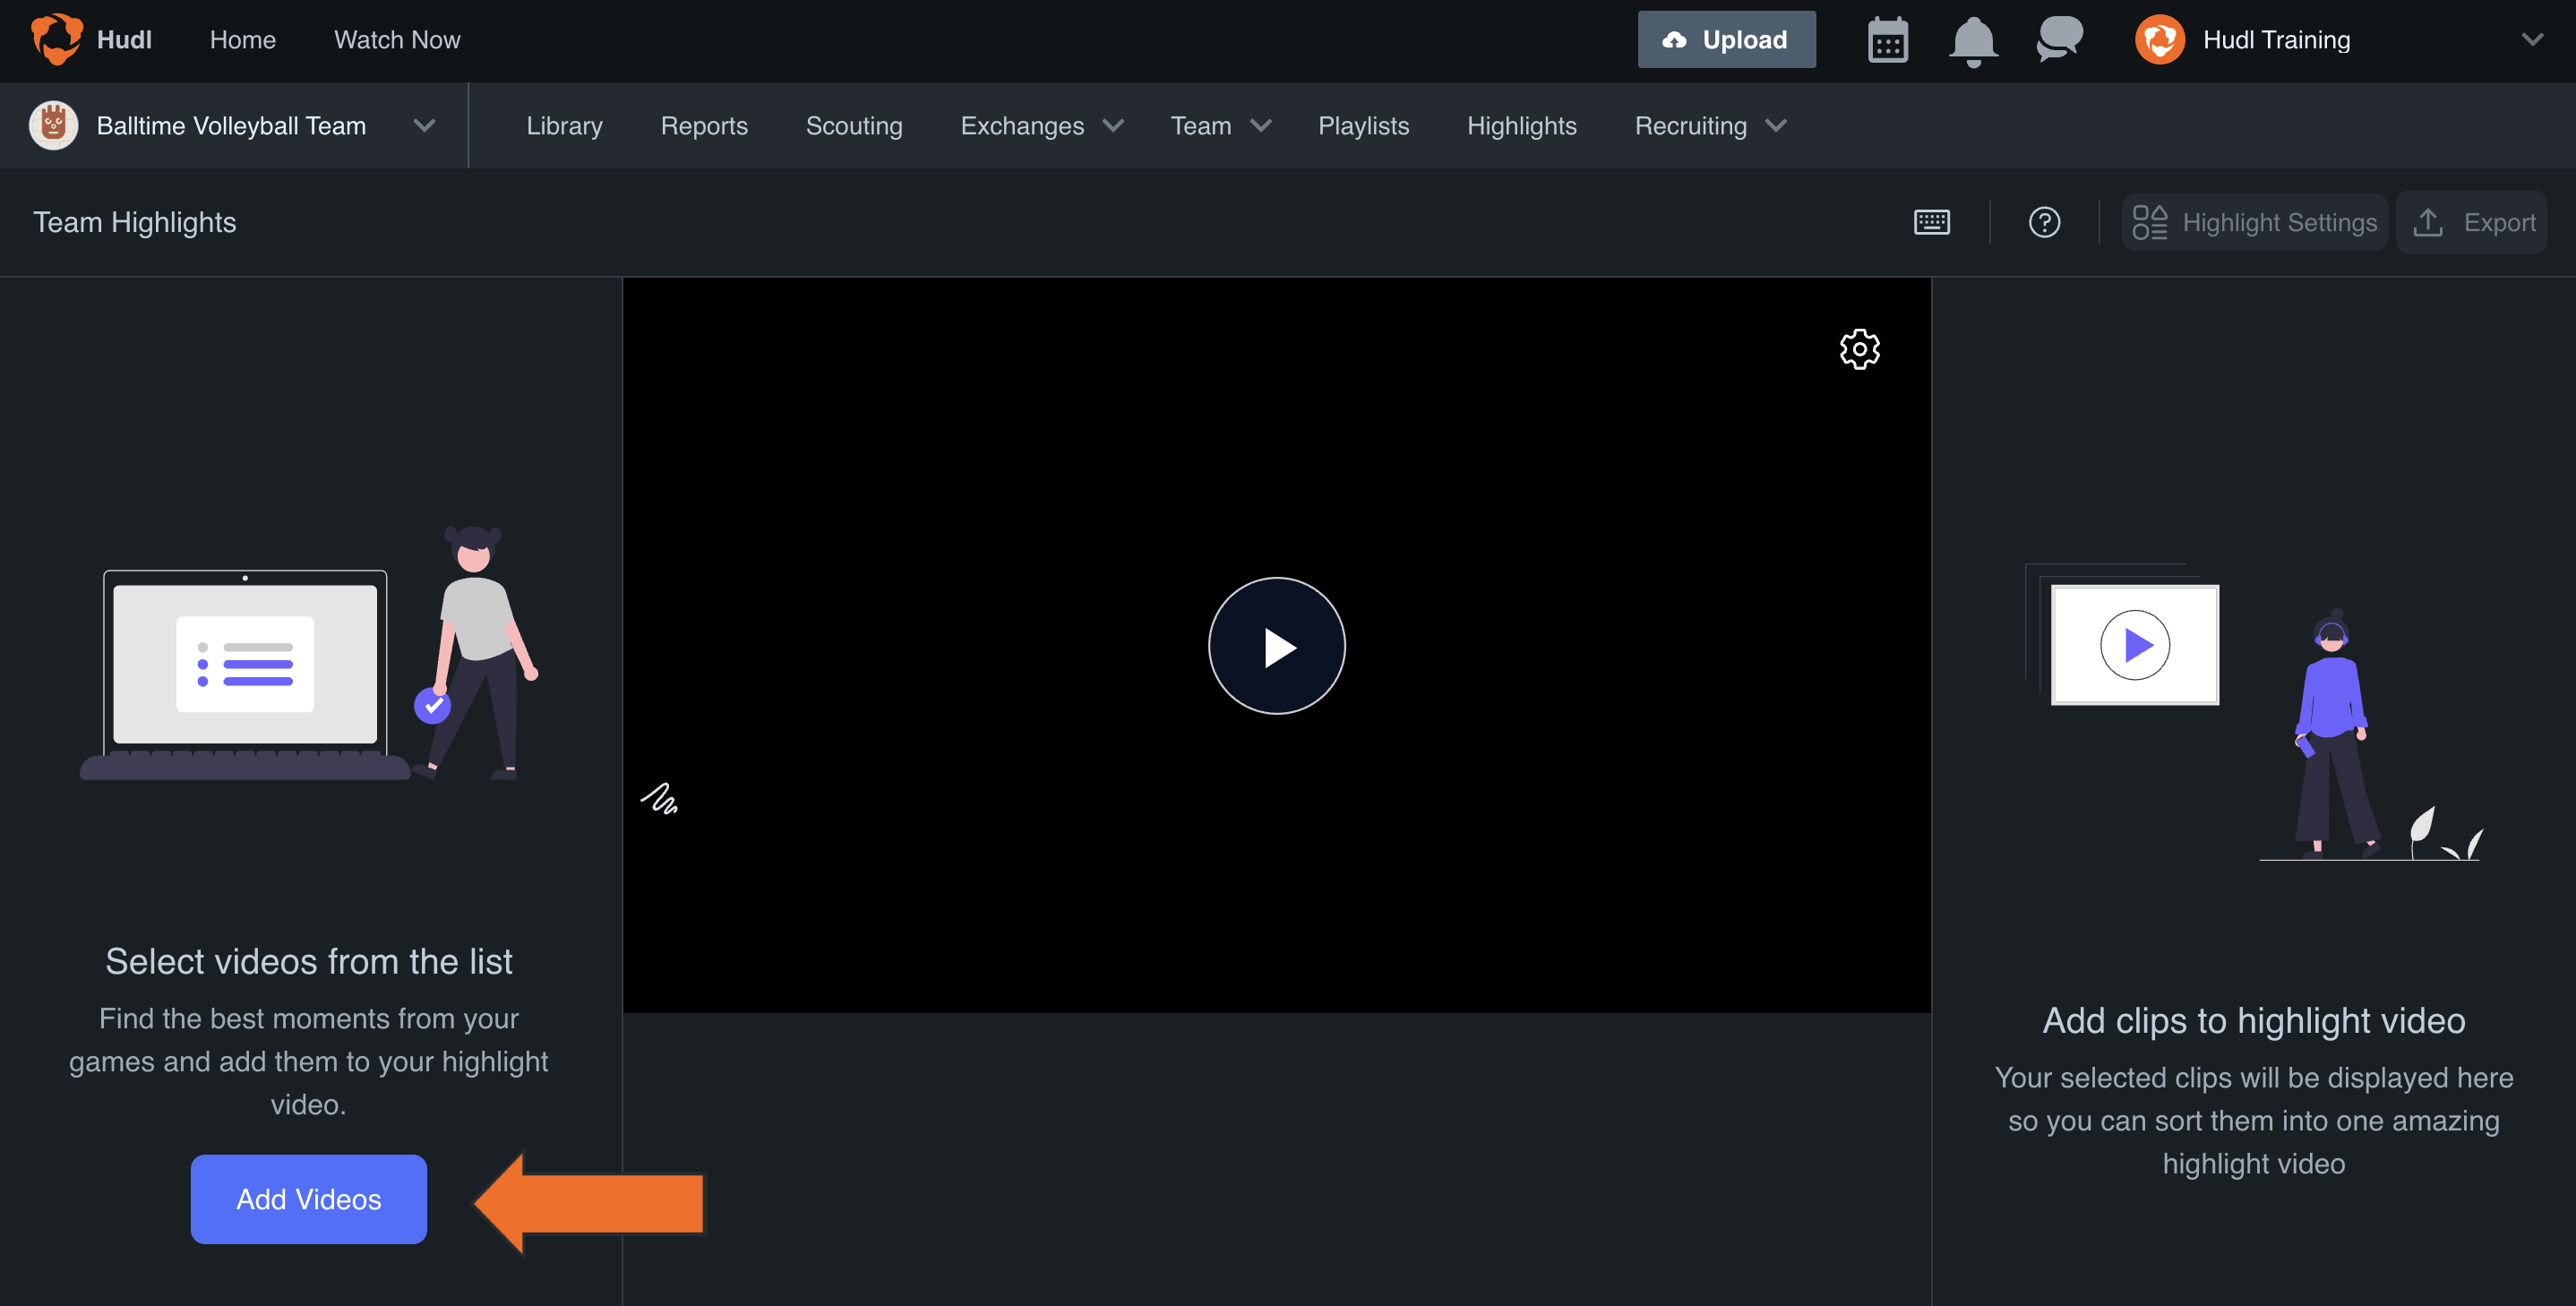This screenshot has width=2576, height=1306.
Task: Go to the Library tab
Action: pos(564,126)
